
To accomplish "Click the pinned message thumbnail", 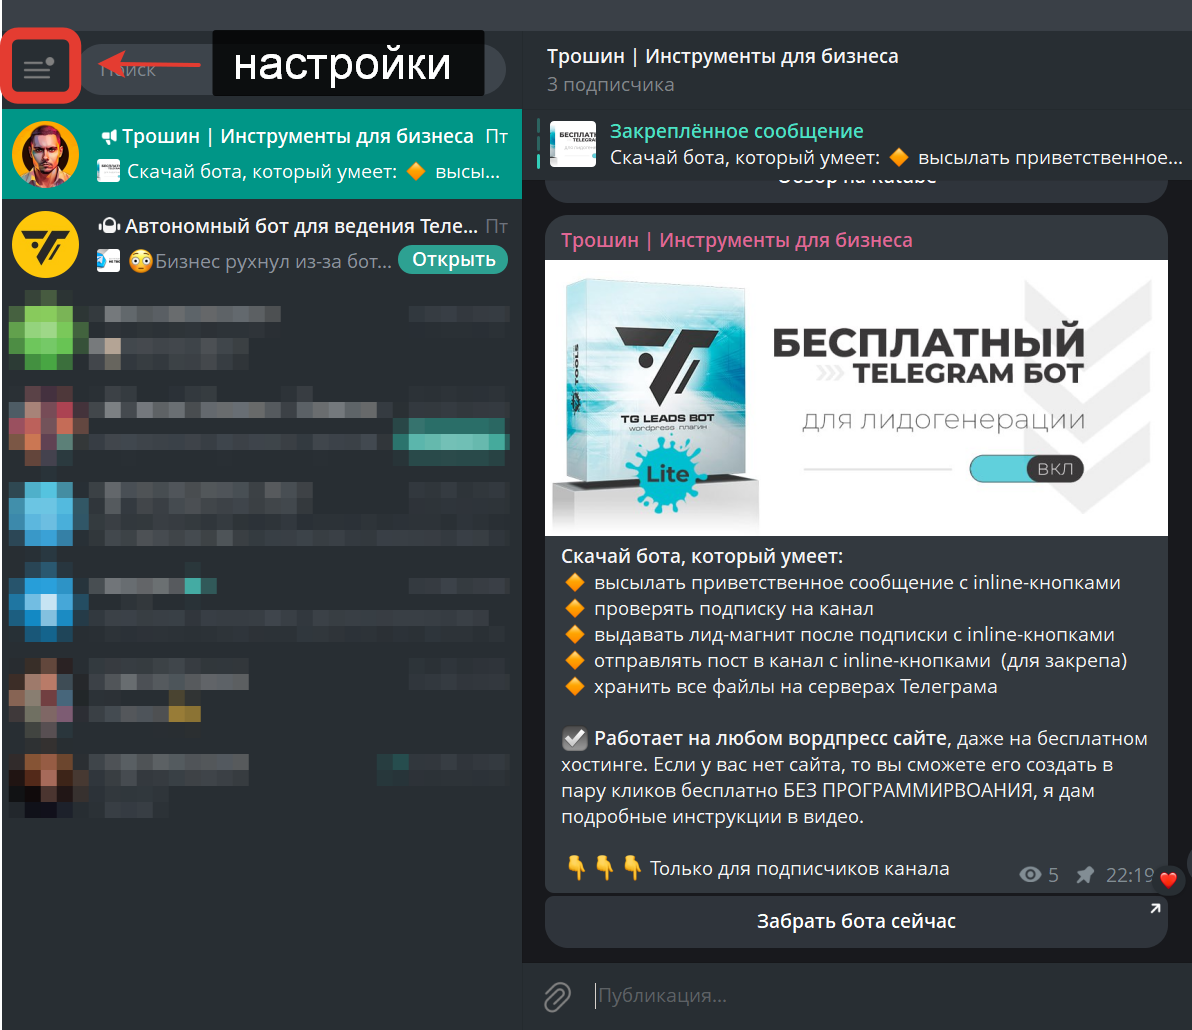I will pos(572,144).
